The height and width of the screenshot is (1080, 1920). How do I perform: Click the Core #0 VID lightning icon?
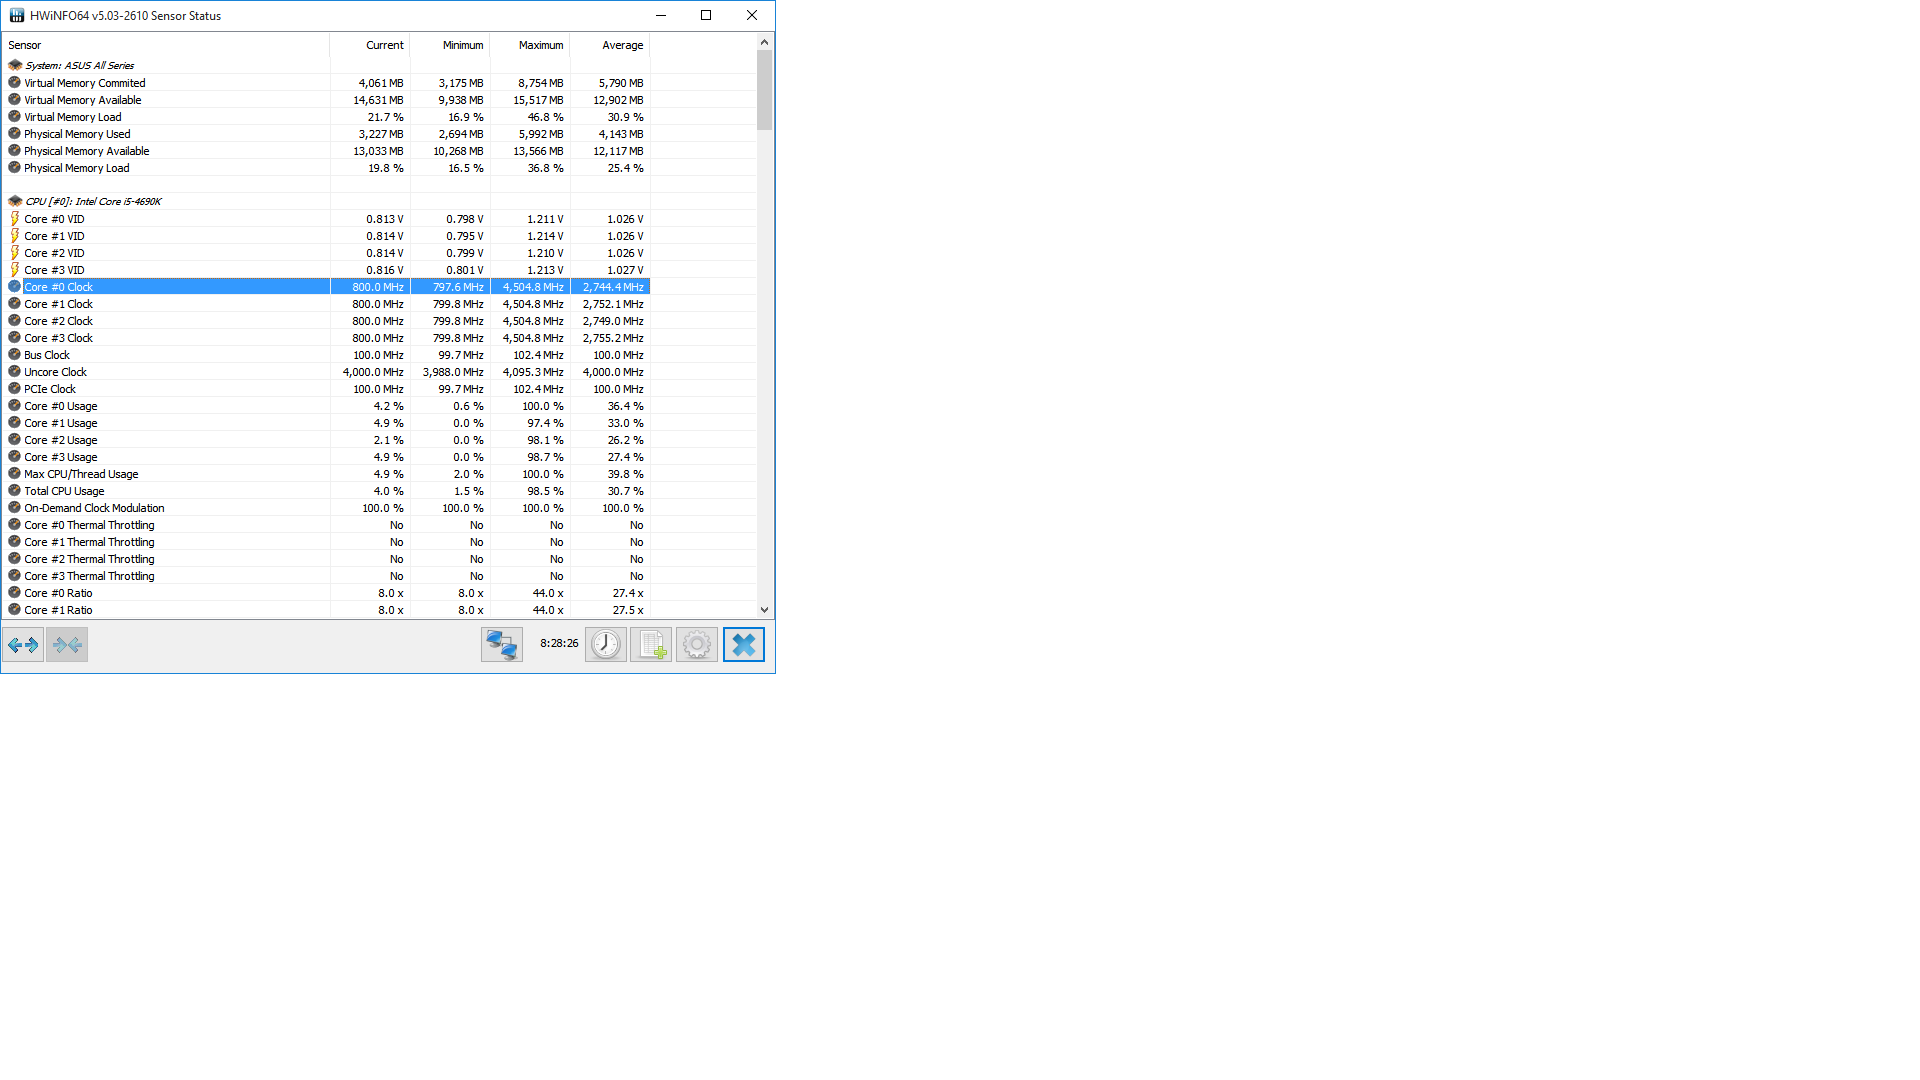15,219
